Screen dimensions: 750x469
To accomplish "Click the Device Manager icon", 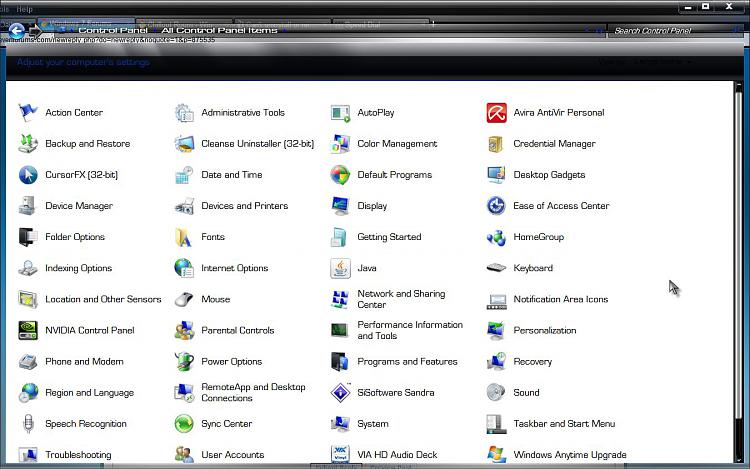I will [x=28, y=206].
